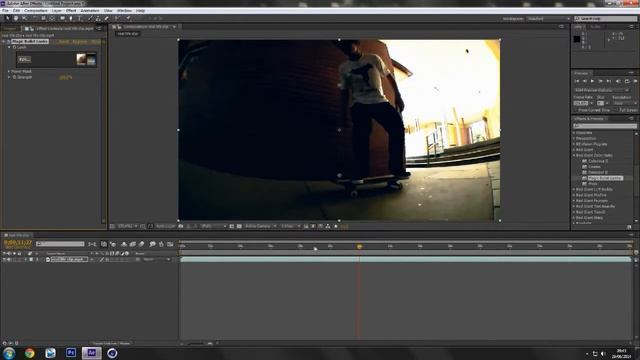Expand the Power Mask property group
The width and height of the screenshot is (640, 360).
point(9,71)
